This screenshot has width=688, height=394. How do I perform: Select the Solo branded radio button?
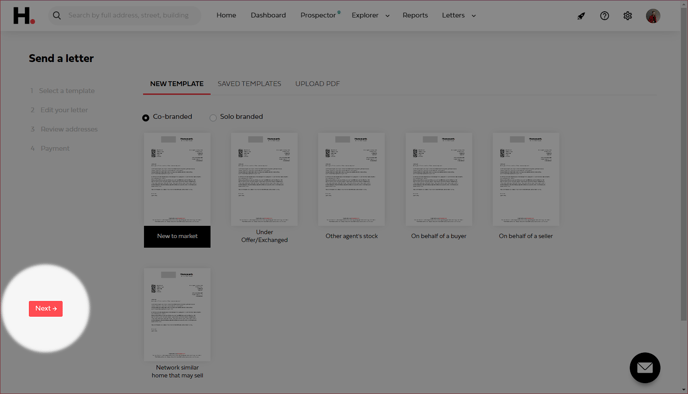pos(213,118)
